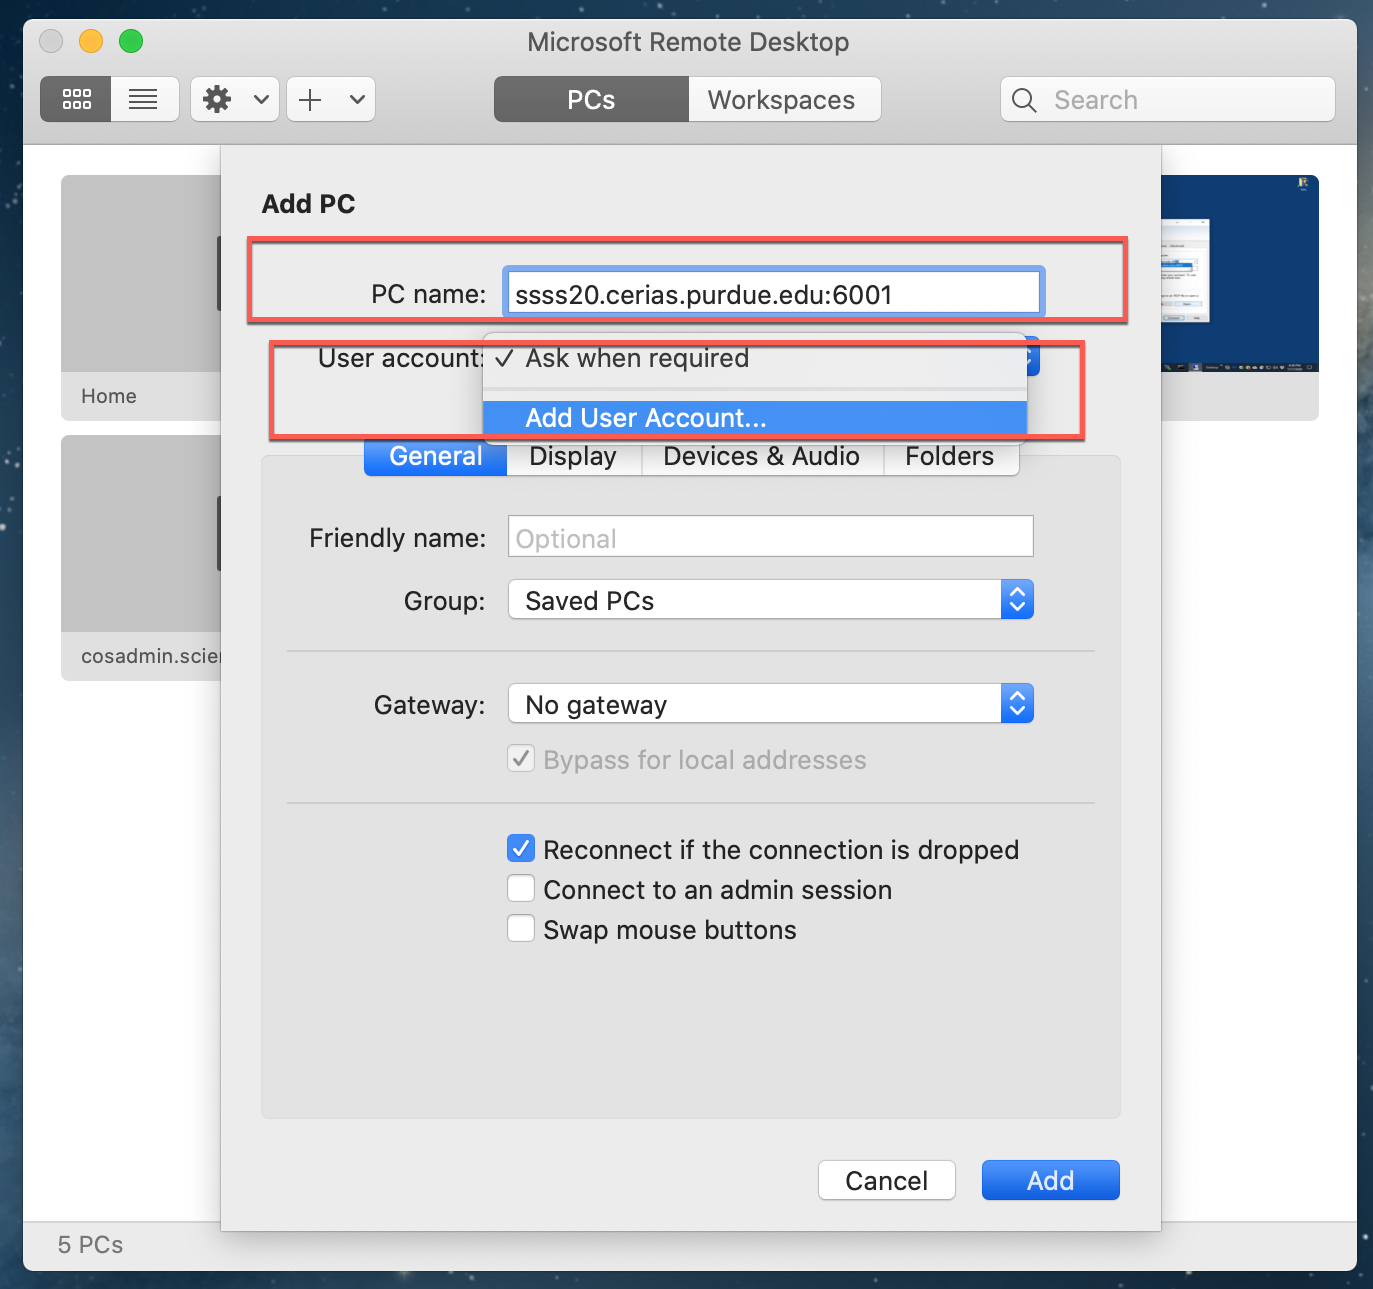The height and width of the screenshot is (1289, 1373).
Task: Choose Ask when required option
Action: click(x=755, y=359)
